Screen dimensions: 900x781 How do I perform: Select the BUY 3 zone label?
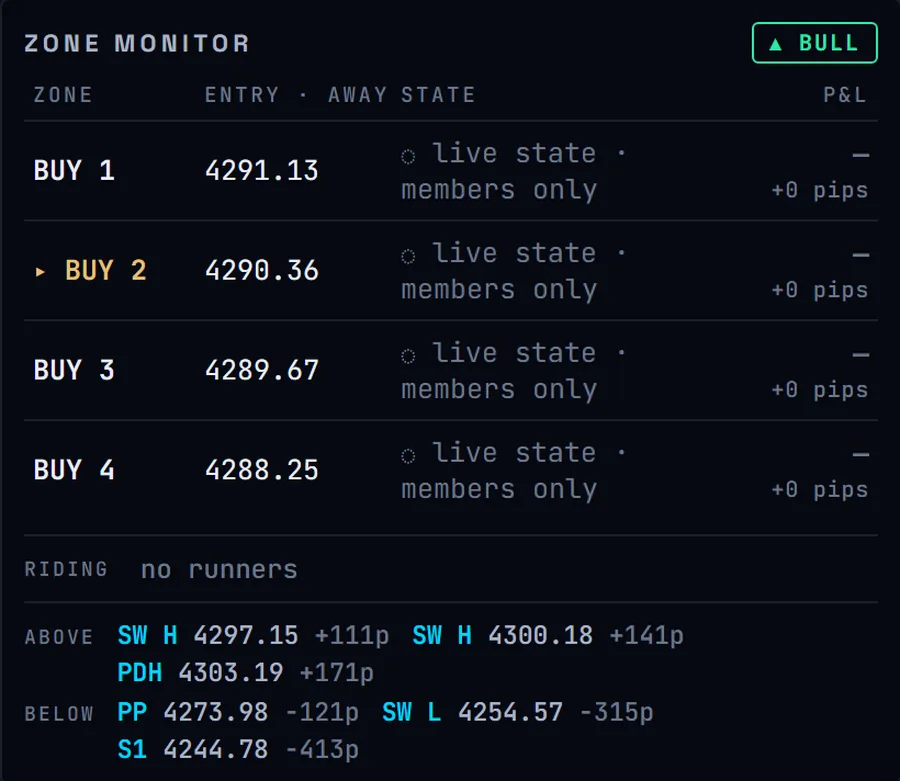click(x=74, y=370)
